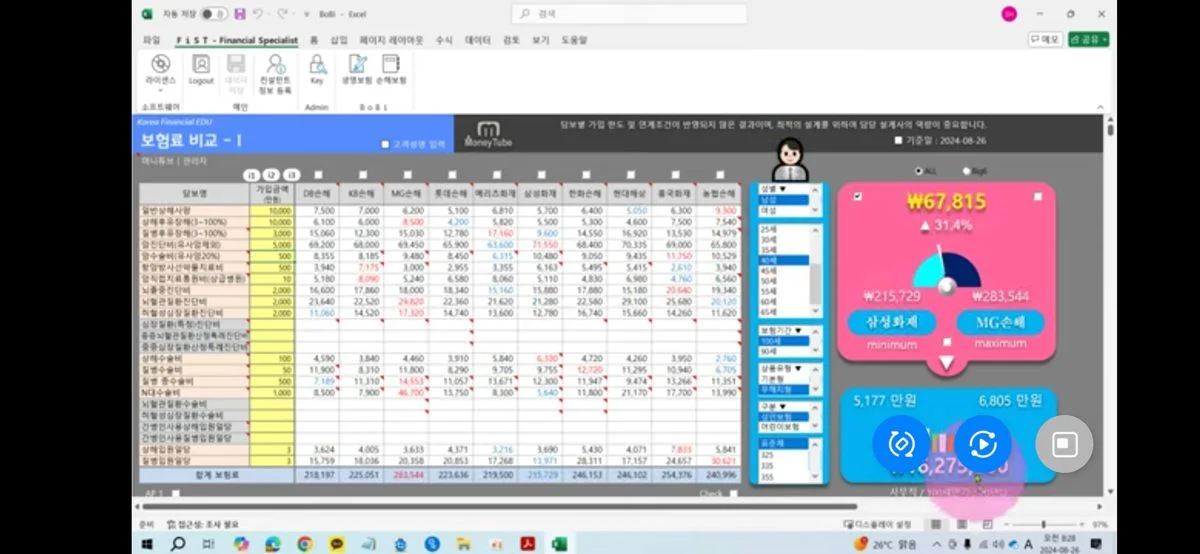1200x554 pixels.
Task: Check the 기준일 date checkbox
Action: 897,141
